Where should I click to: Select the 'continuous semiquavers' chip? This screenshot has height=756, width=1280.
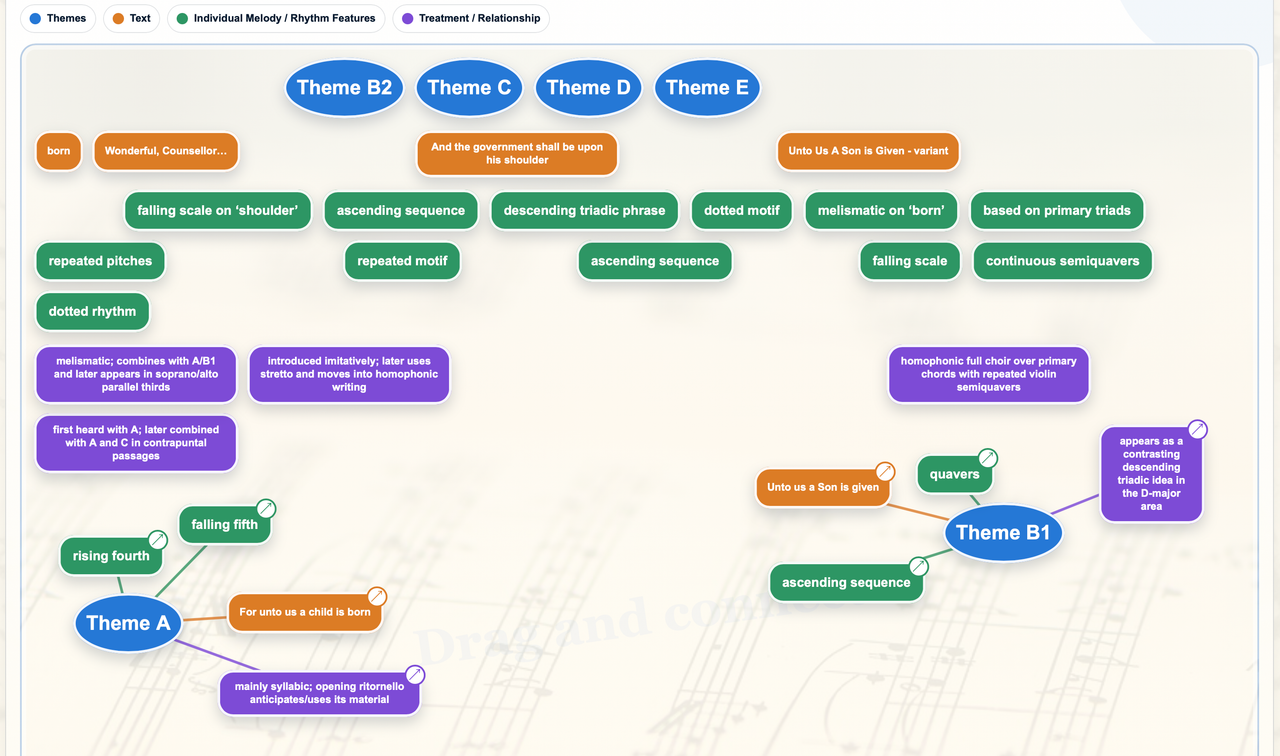click(1063, 261)
